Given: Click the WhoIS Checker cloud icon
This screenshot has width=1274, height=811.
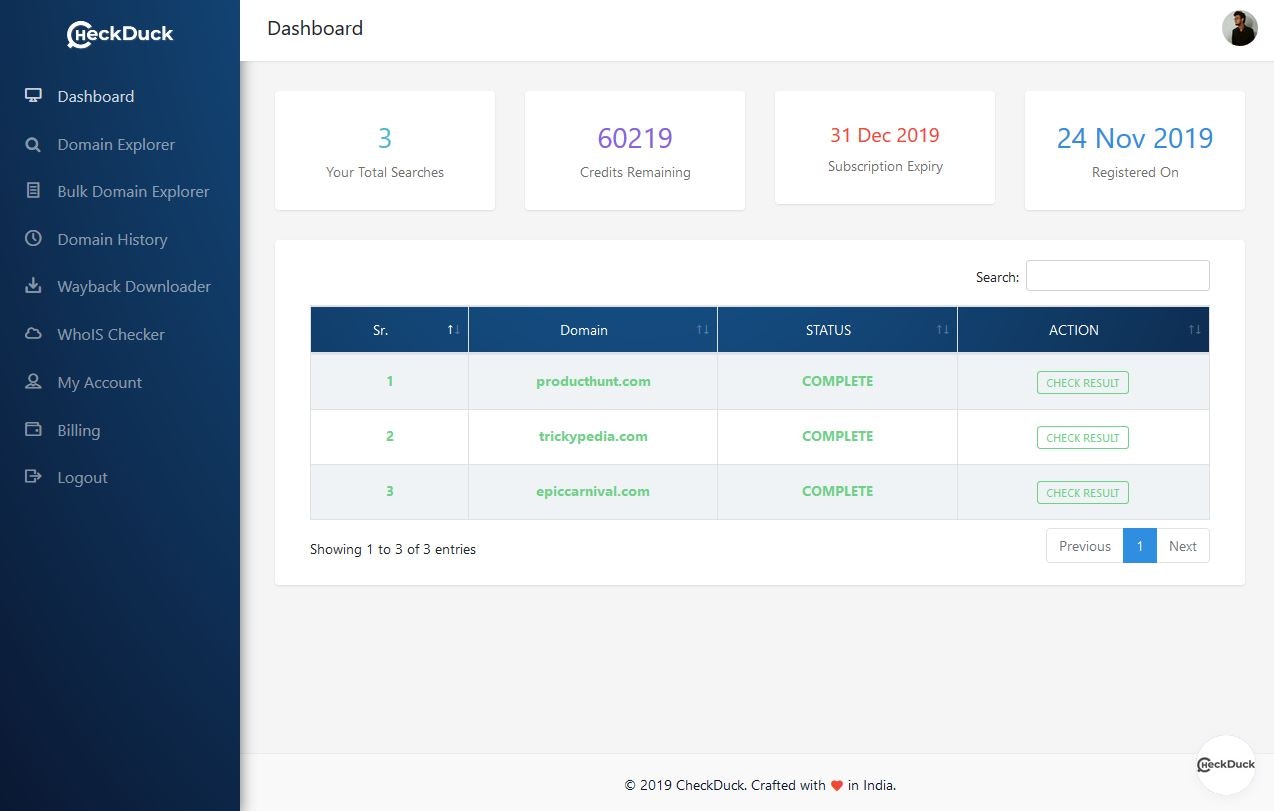Looking at the screenshot, I should [33, 334].
